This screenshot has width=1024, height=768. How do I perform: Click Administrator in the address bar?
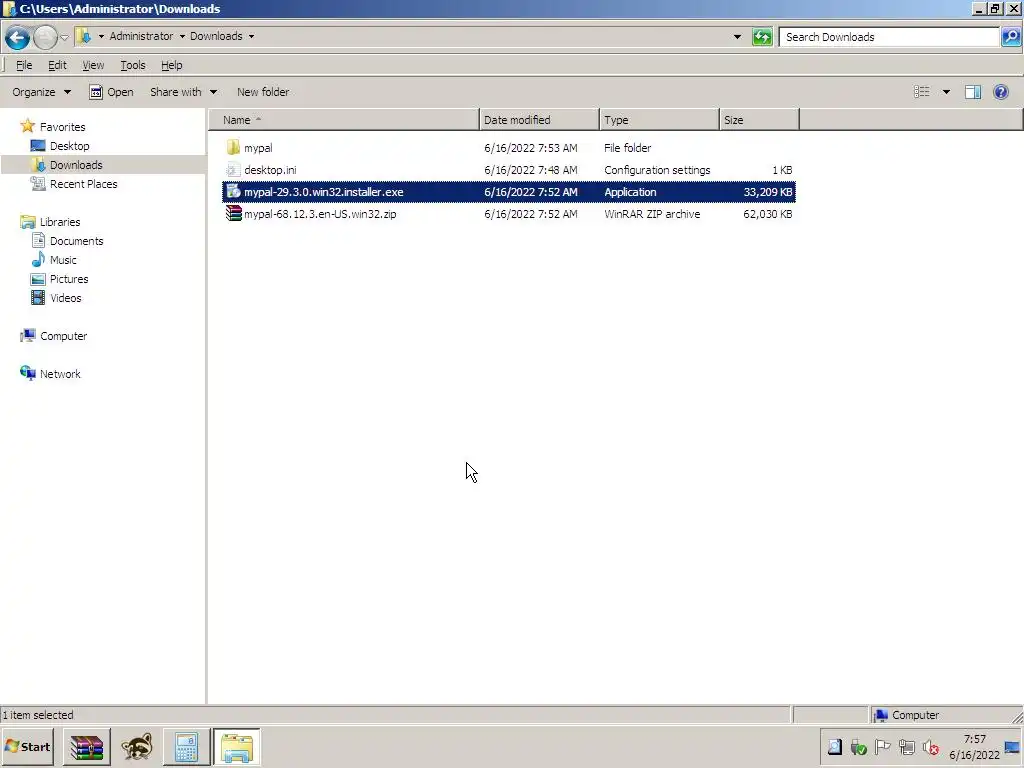pyautogui.click(x=141, y=37)
